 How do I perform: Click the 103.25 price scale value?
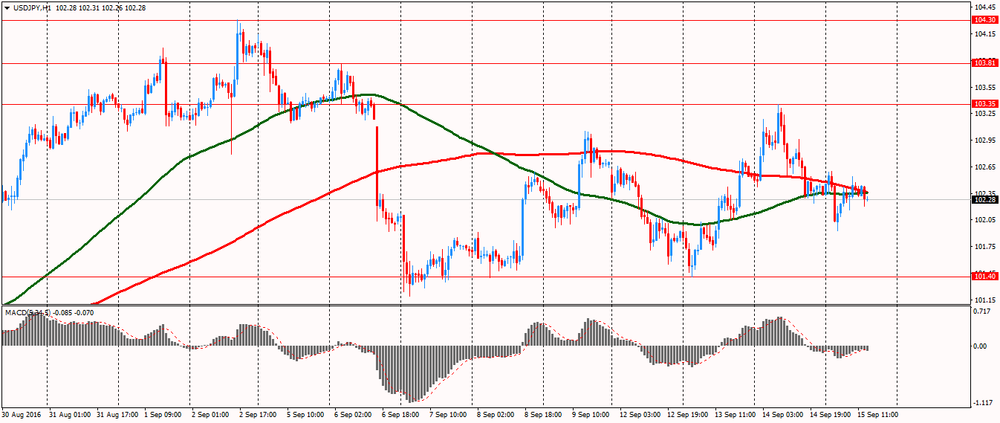point(984,114)
